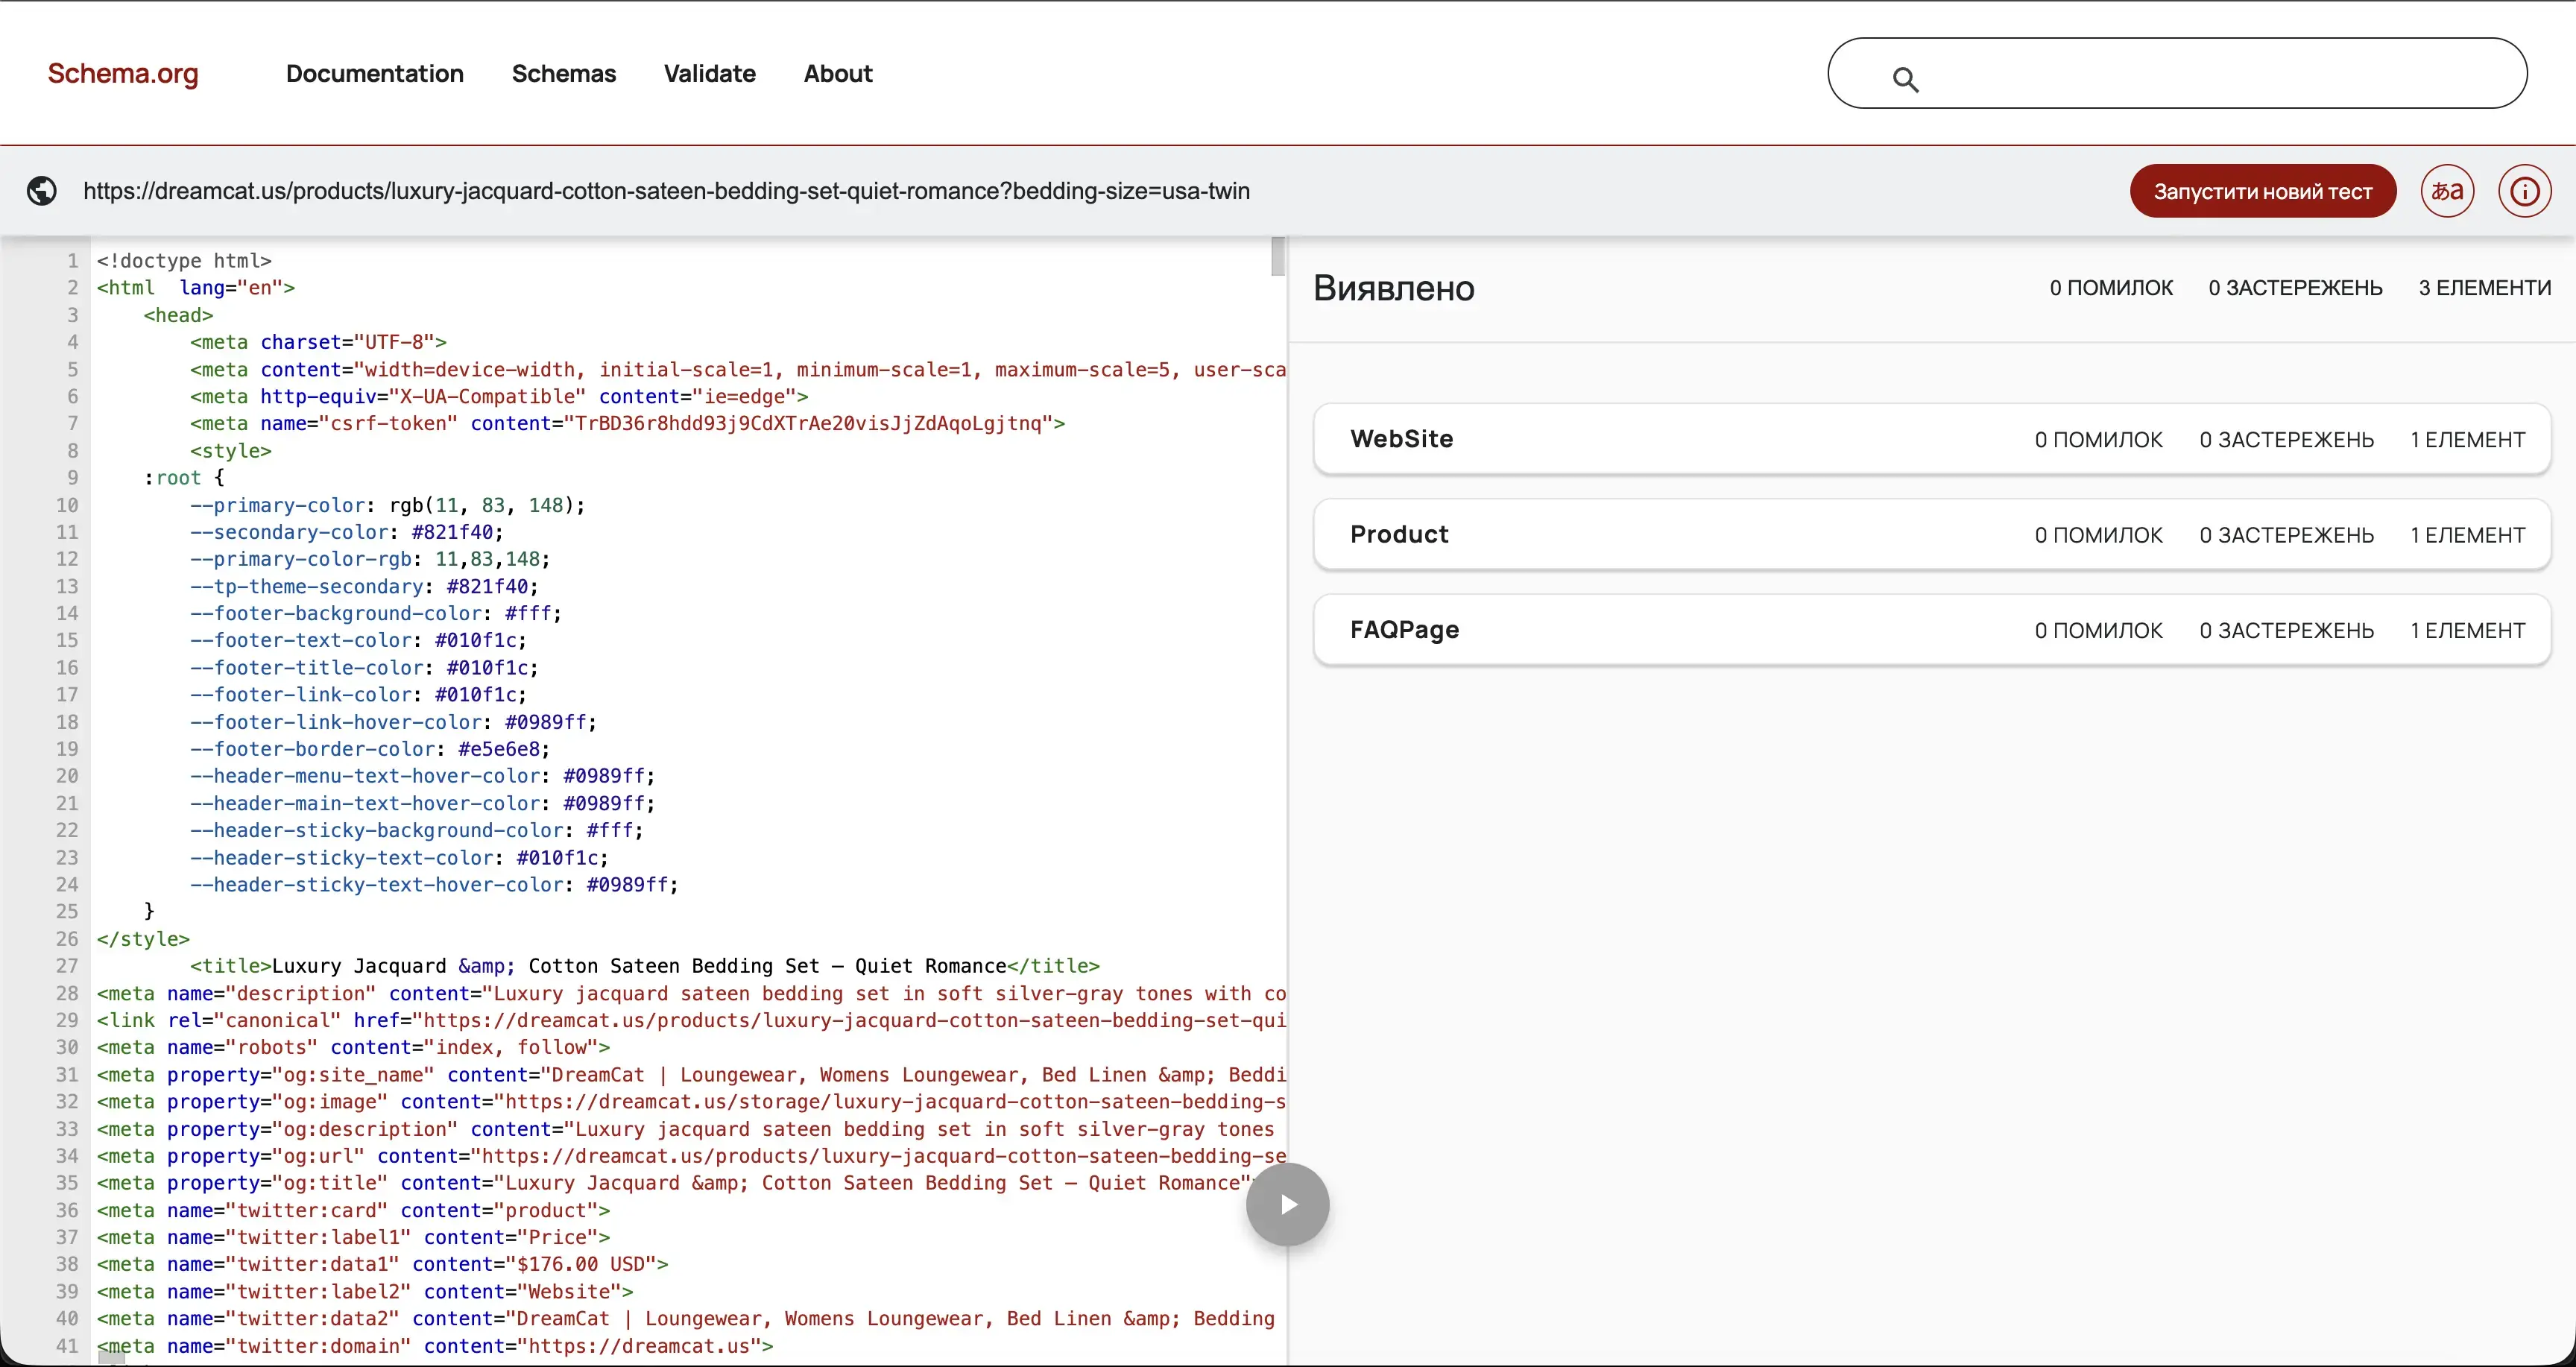2576x1367 pixels.
Task: Click the twitter:domain meta line
Action: [435, 1346]
